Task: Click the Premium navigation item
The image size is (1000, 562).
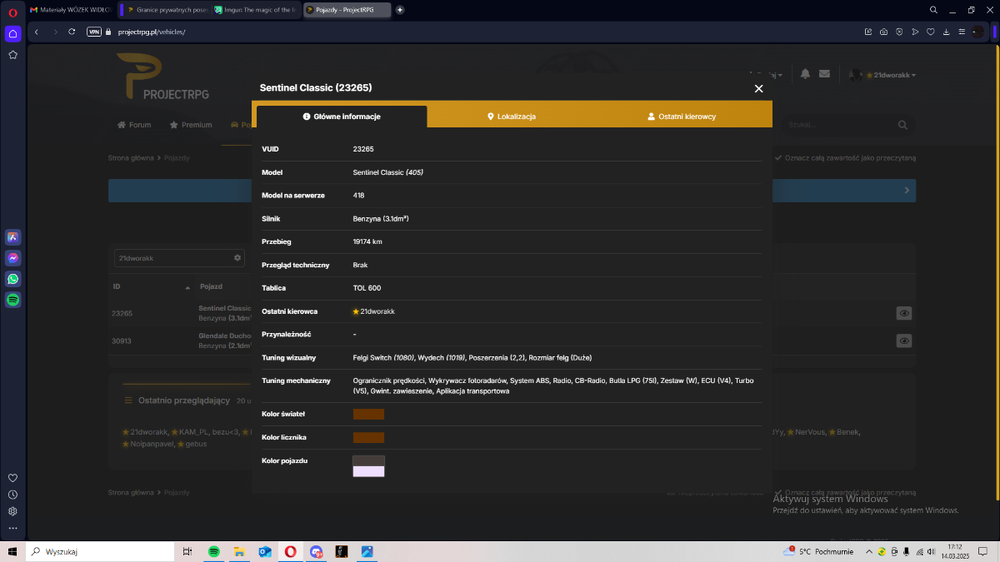Action: (191, 125)
